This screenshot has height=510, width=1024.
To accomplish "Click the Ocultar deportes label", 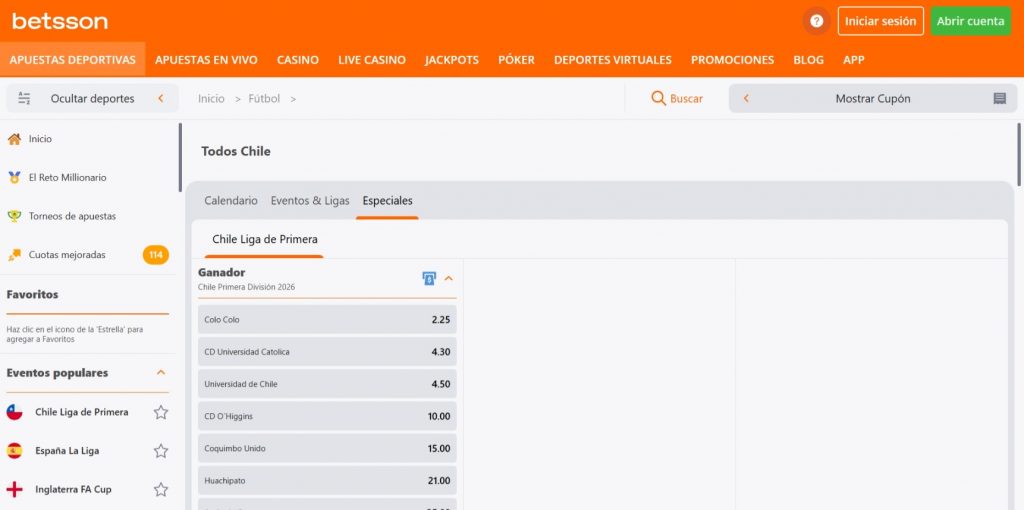I will click(x=93, y=99).
